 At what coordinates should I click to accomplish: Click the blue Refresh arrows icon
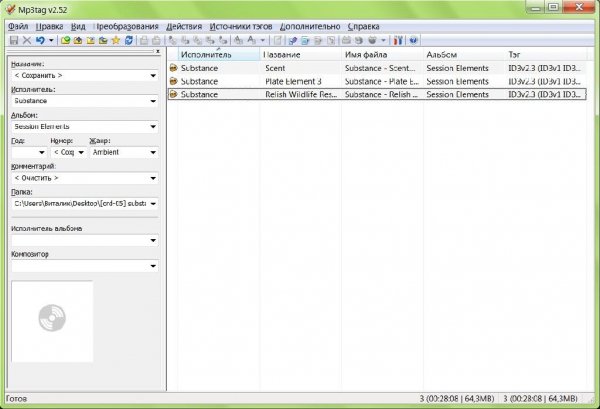129,40
